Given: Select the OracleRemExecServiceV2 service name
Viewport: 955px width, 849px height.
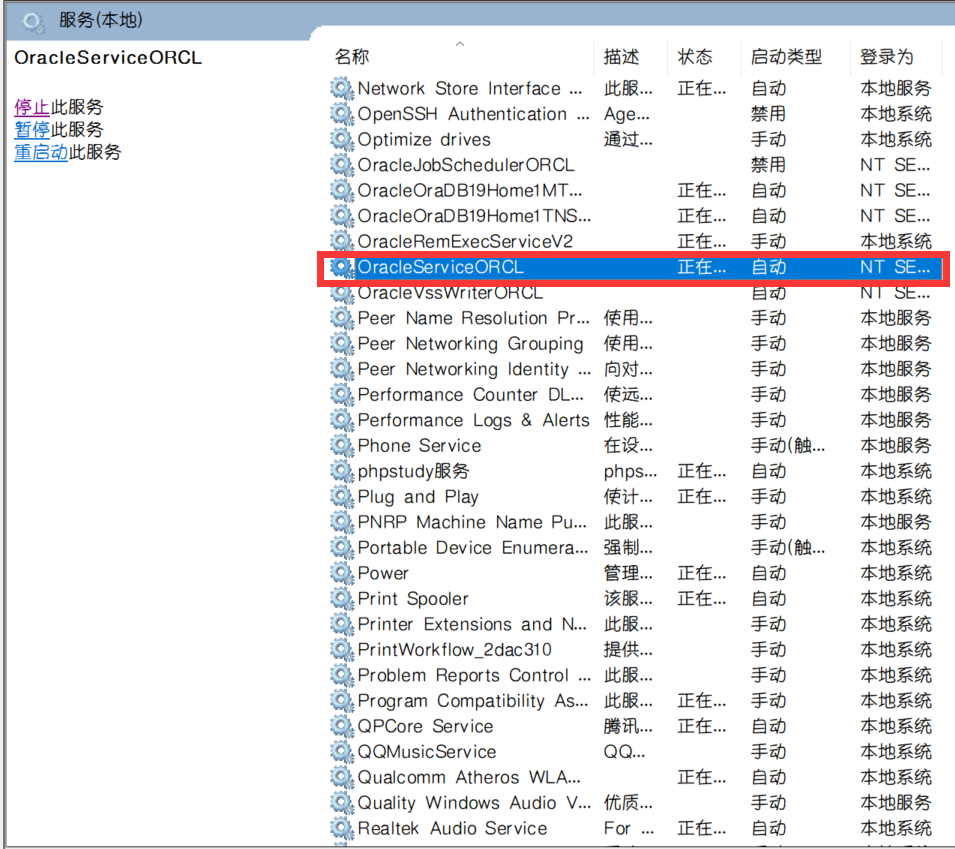Looking at the screenshot, I should tap(465, 241).
